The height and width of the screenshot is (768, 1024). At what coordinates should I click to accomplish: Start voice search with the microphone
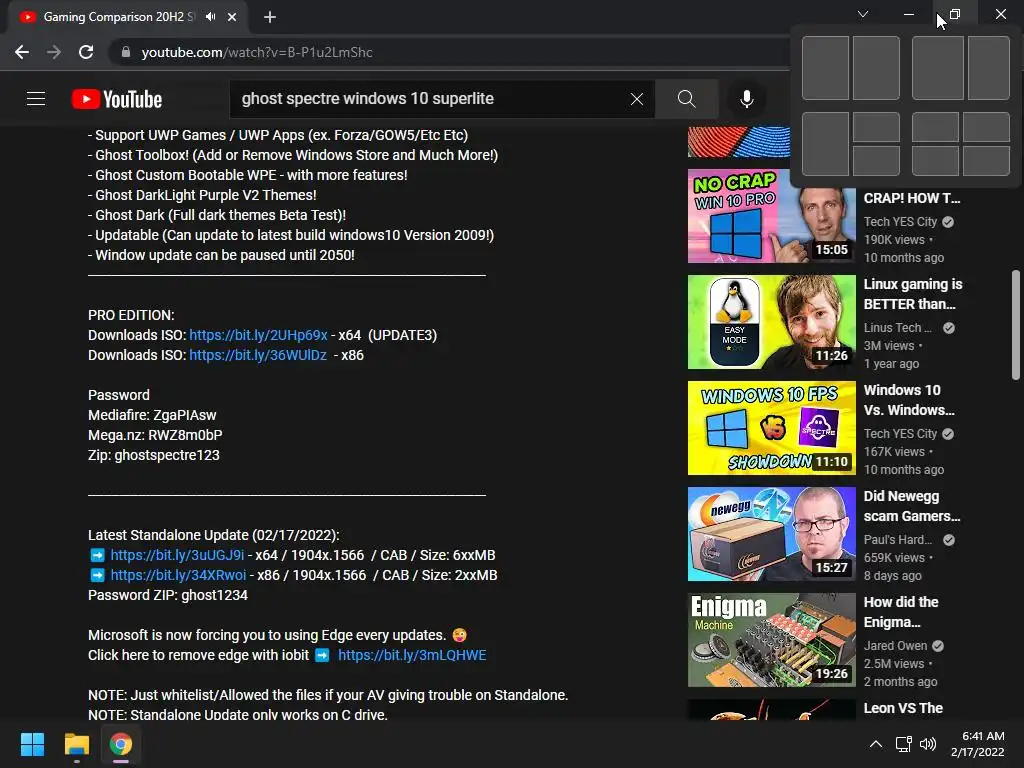(746, 99)
